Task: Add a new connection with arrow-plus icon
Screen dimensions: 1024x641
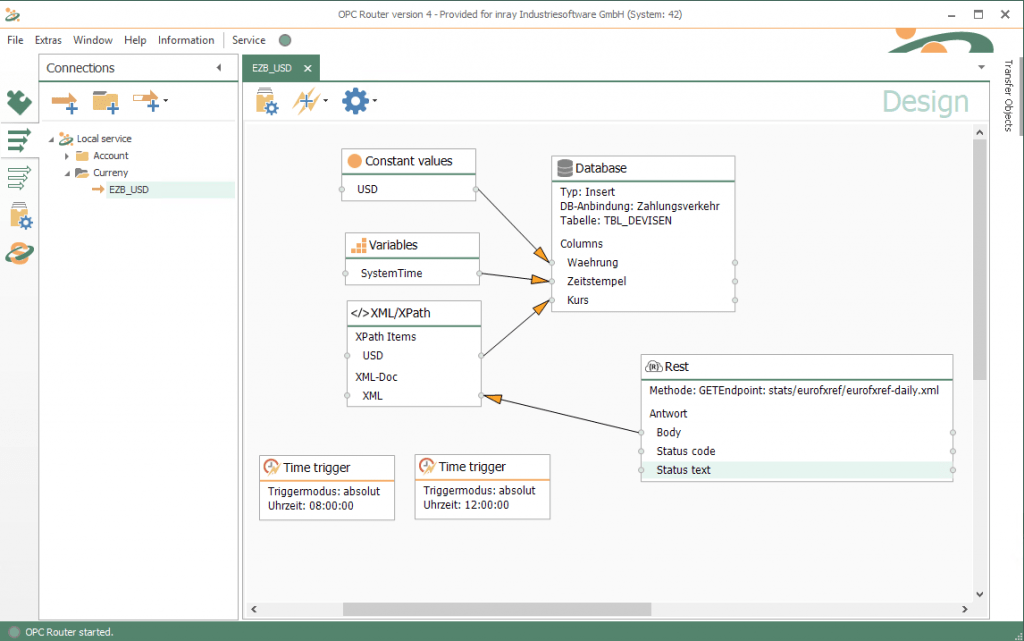Action: [65, 102]
